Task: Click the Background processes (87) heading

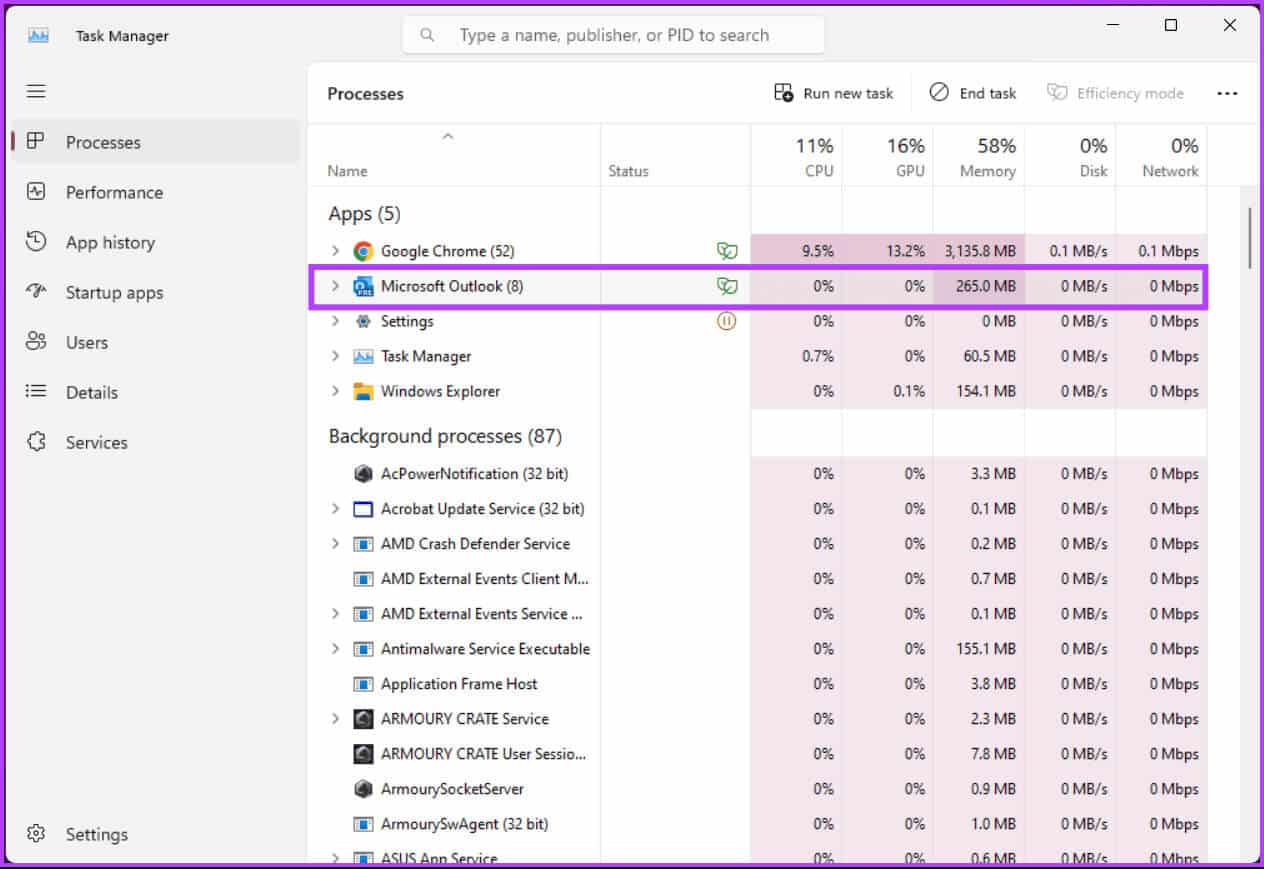Action: [445, 436]
